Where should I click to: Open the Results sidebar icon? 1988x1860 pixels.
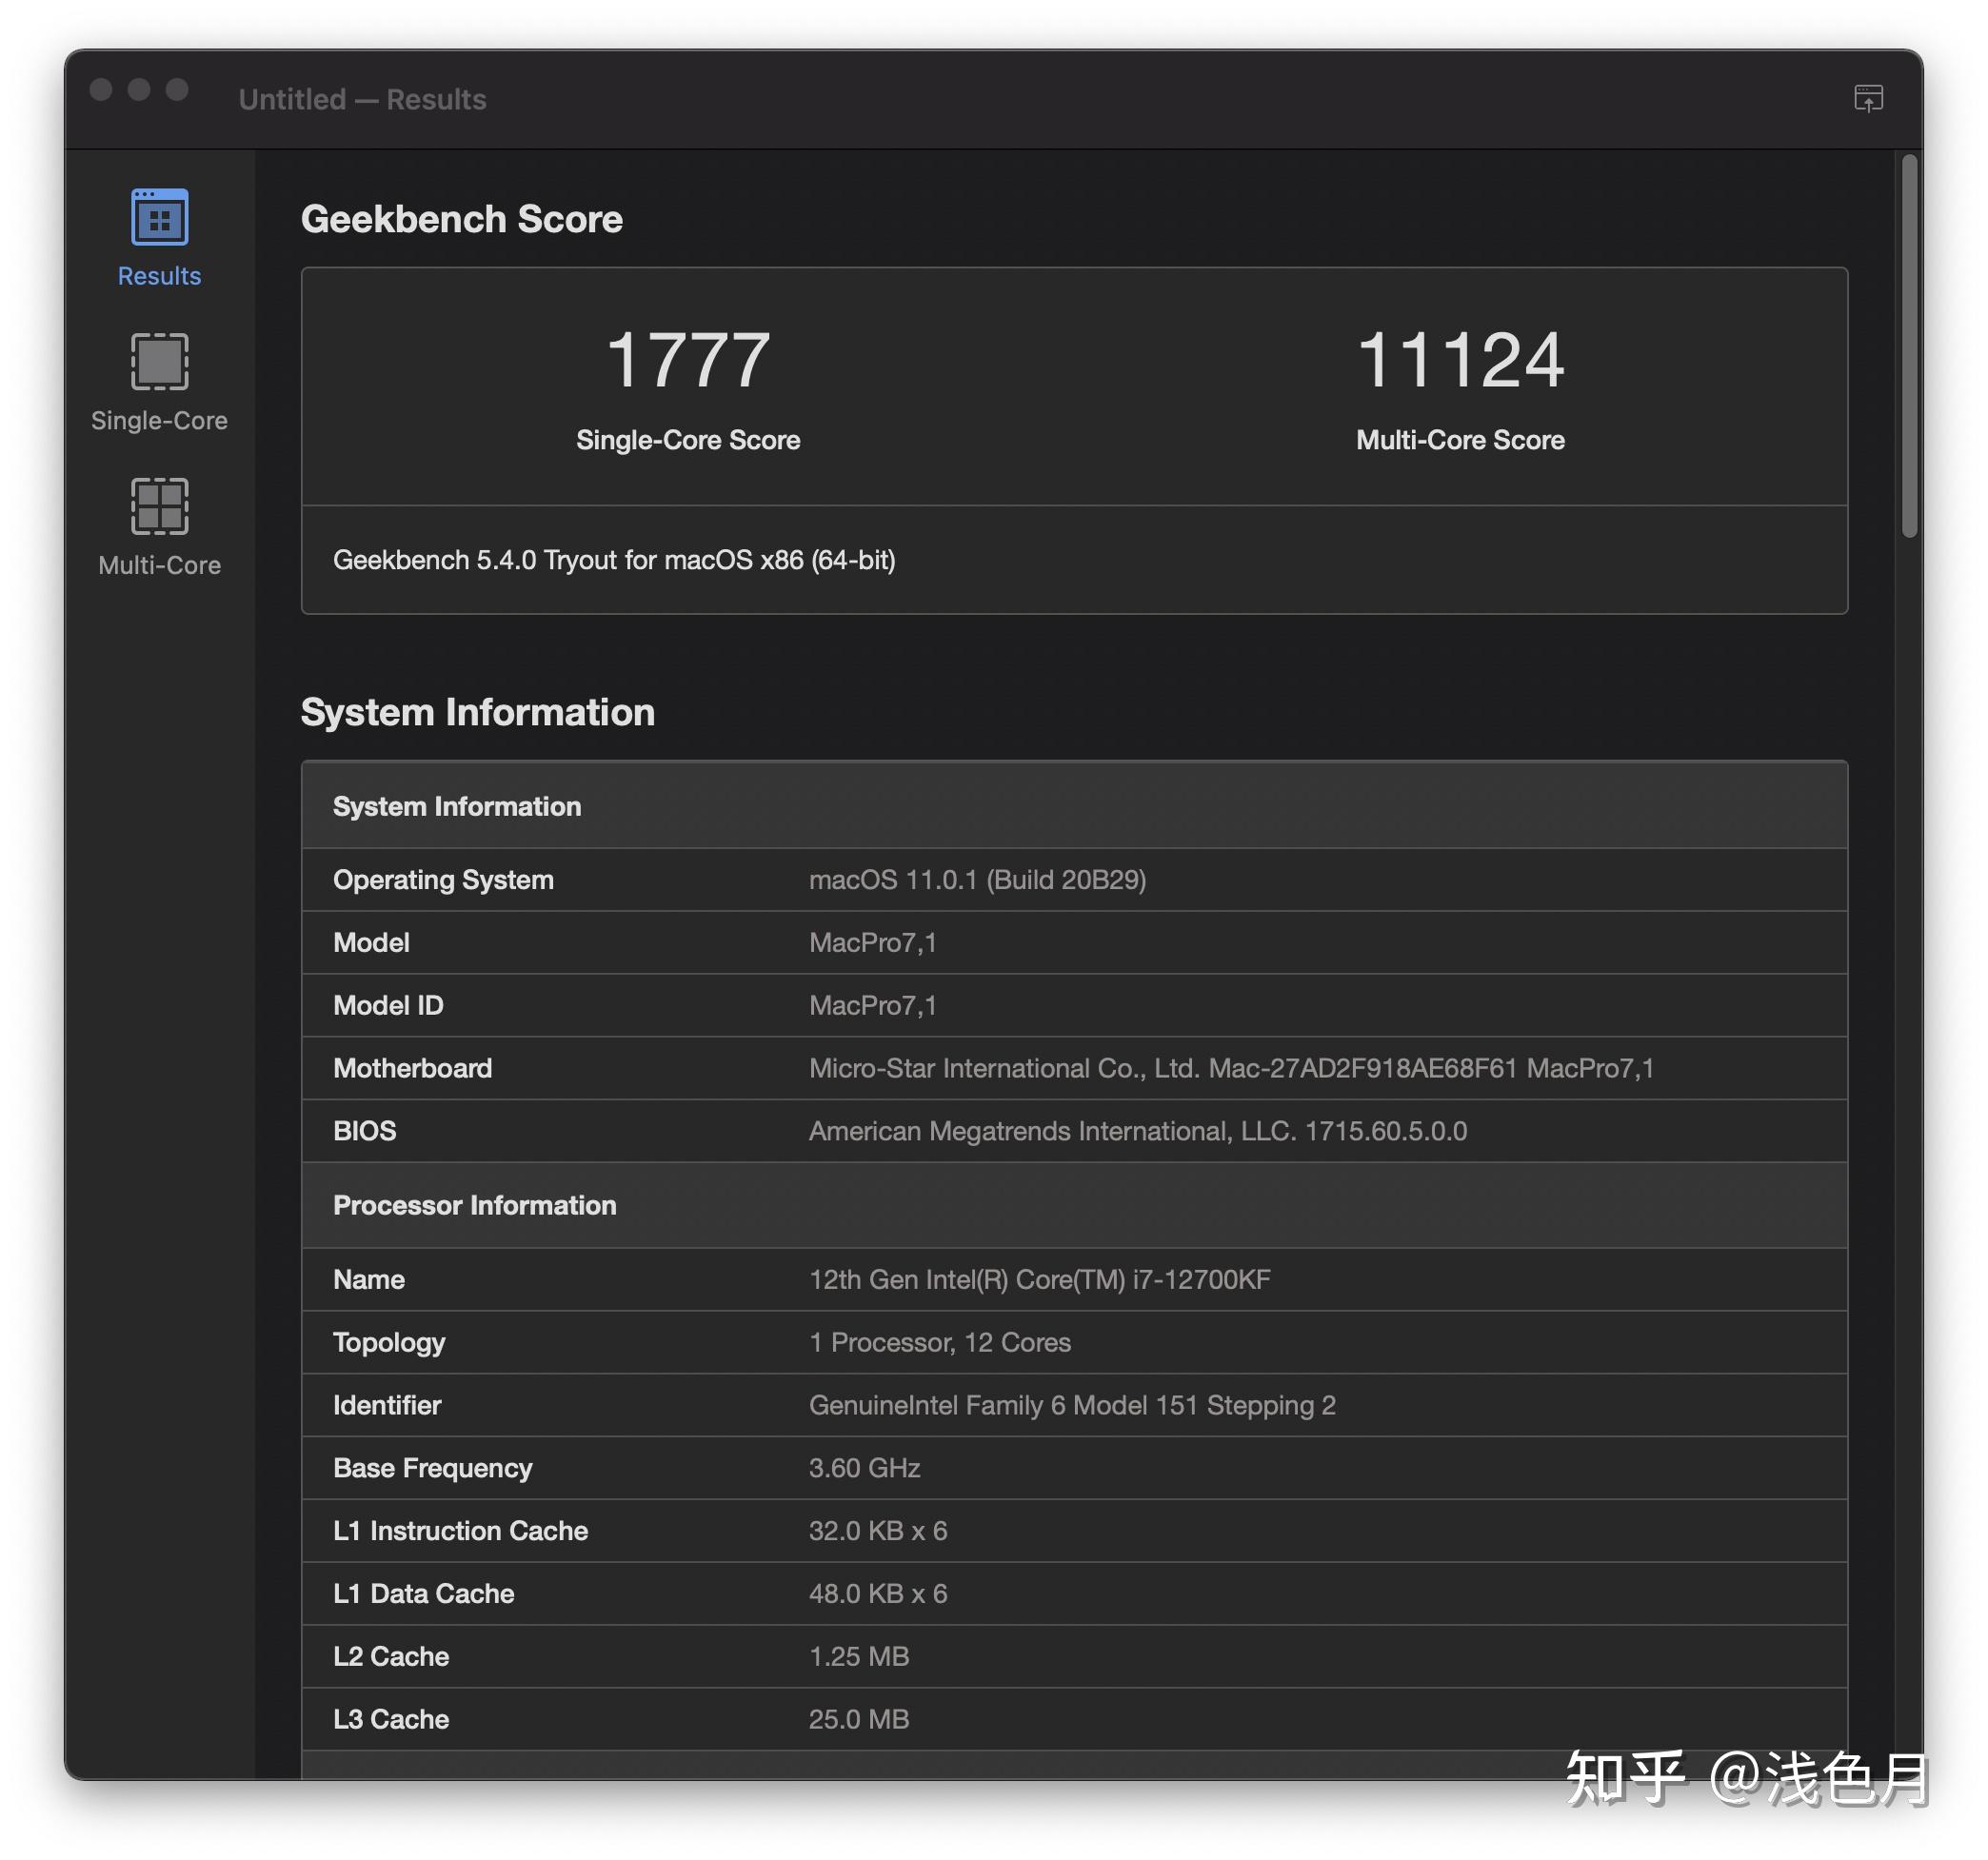click(159, 217)
